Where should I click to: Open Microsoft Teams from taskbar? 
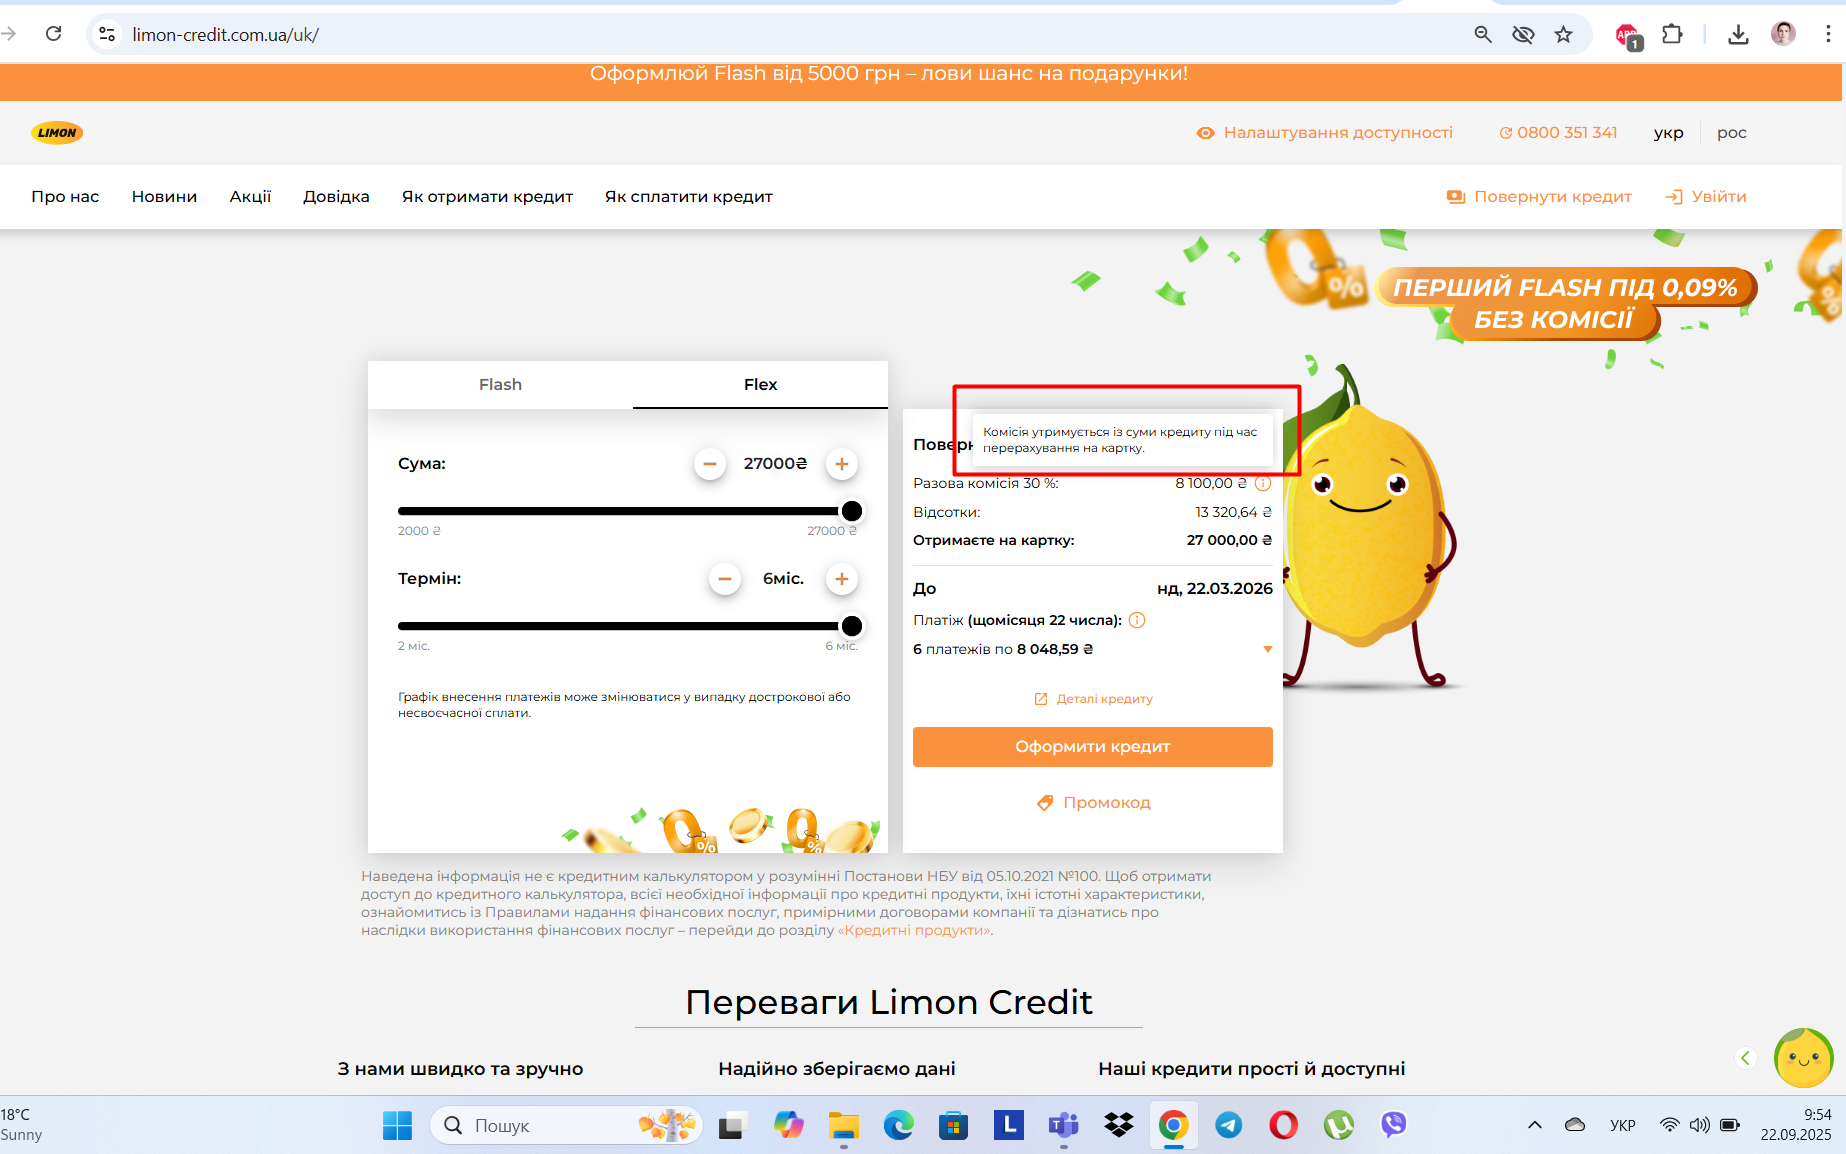[x=1064, y=1126]
